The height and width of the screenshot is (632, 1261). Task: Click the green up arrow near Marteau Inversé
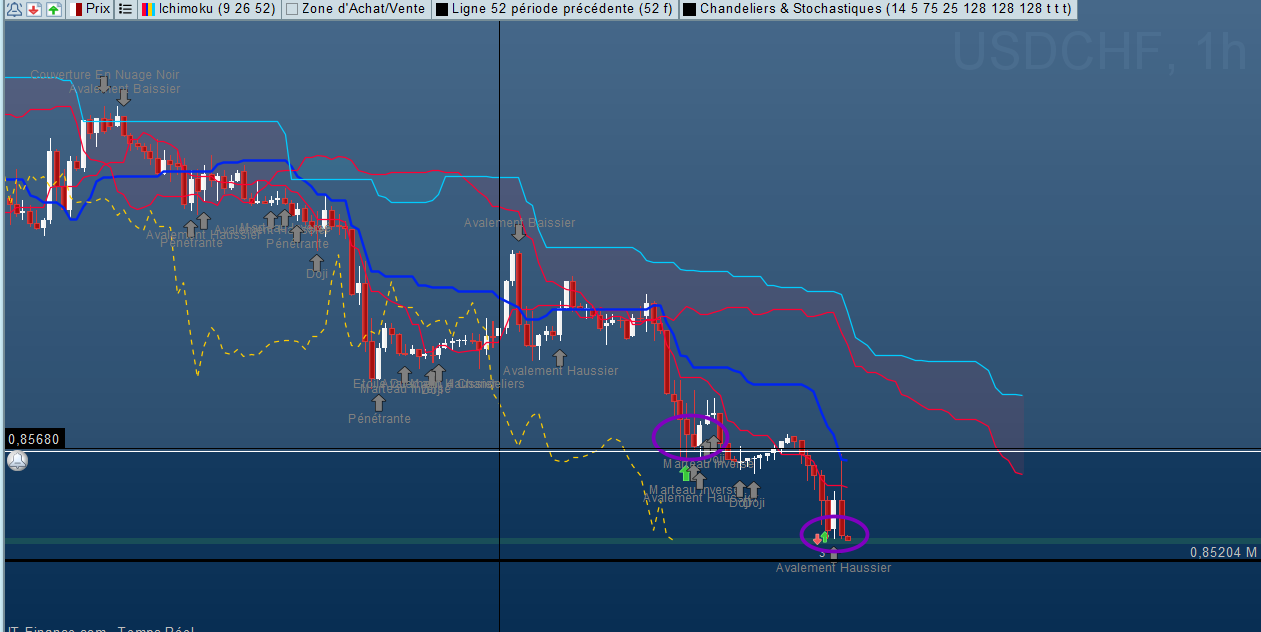(x=686, y=473)
